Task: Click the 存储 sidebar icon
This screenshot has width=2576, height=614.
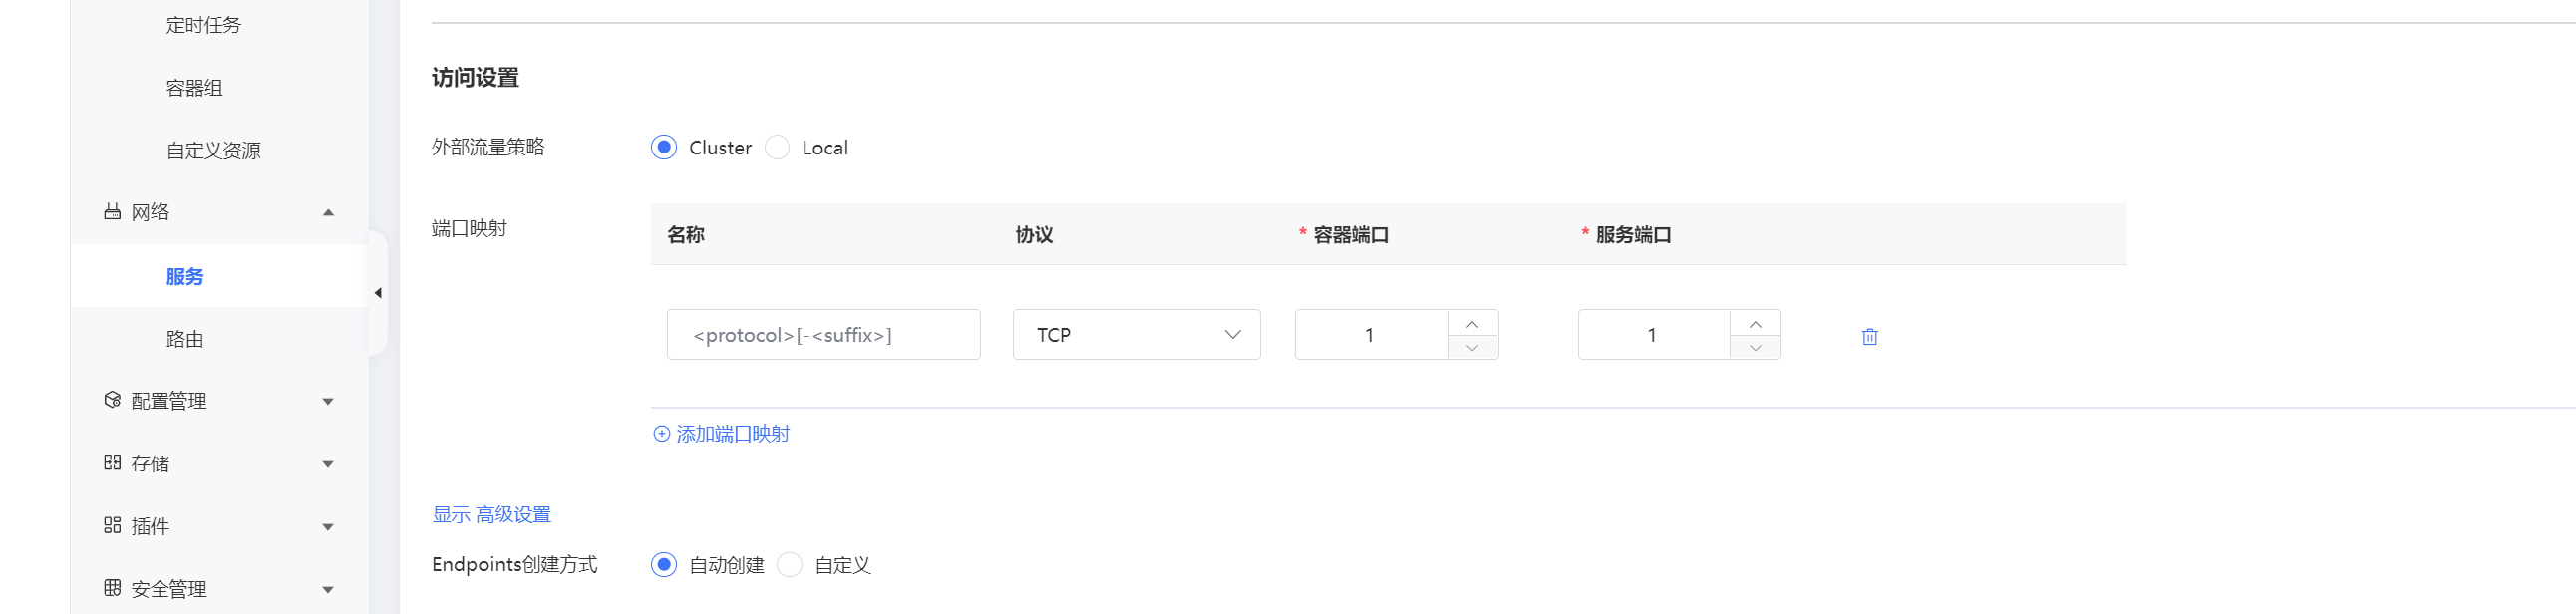Action: point(112,463)
